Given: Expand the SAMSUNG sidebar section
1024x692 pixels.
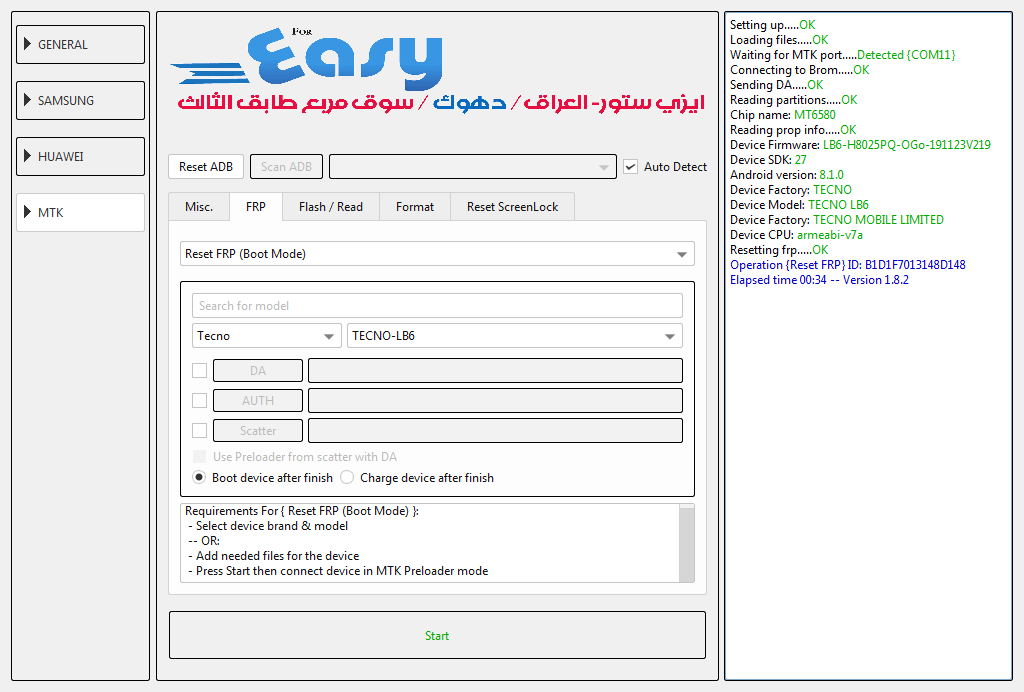Looking at the screenshot, I should pos(80,101).
